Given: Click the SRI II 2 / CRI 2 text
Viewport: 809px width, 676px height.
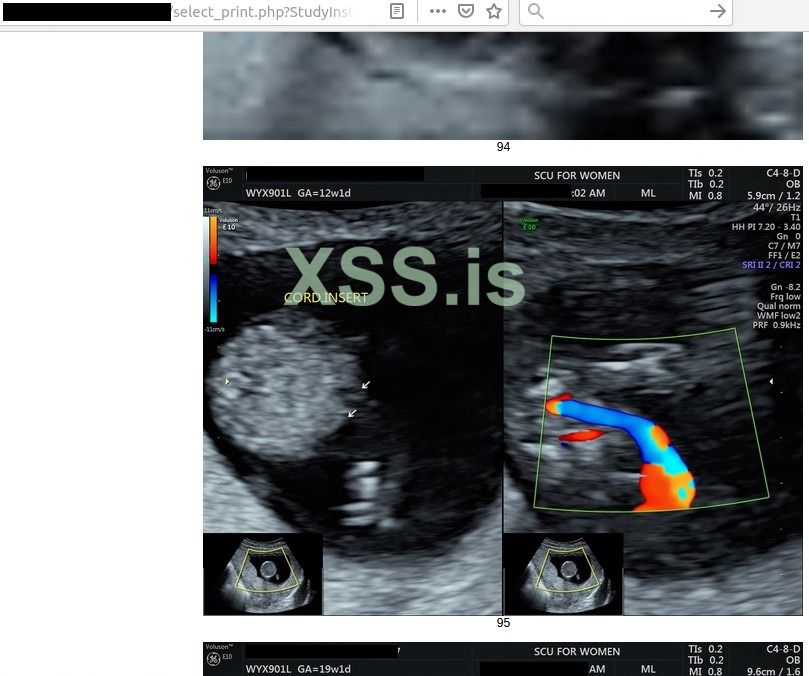Looking at the screenshot, I should click(771, 265).
